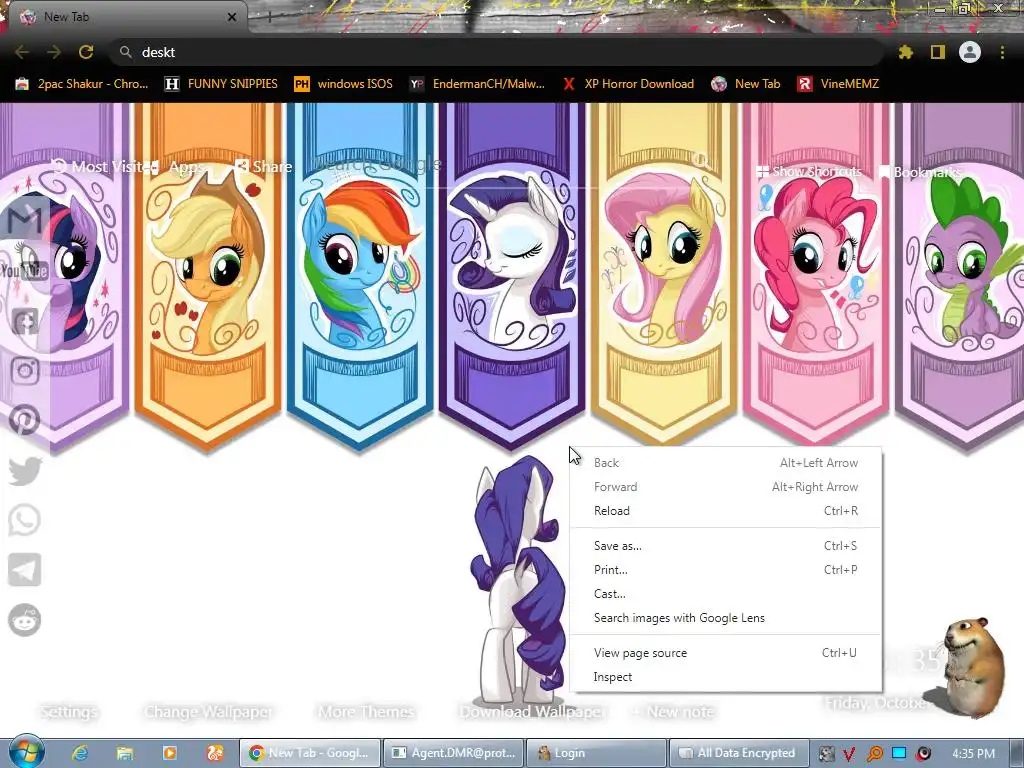The width and height of the screenshot is (1024, 768).
Task: Select View page source menu entry
Action: (726, 652)
